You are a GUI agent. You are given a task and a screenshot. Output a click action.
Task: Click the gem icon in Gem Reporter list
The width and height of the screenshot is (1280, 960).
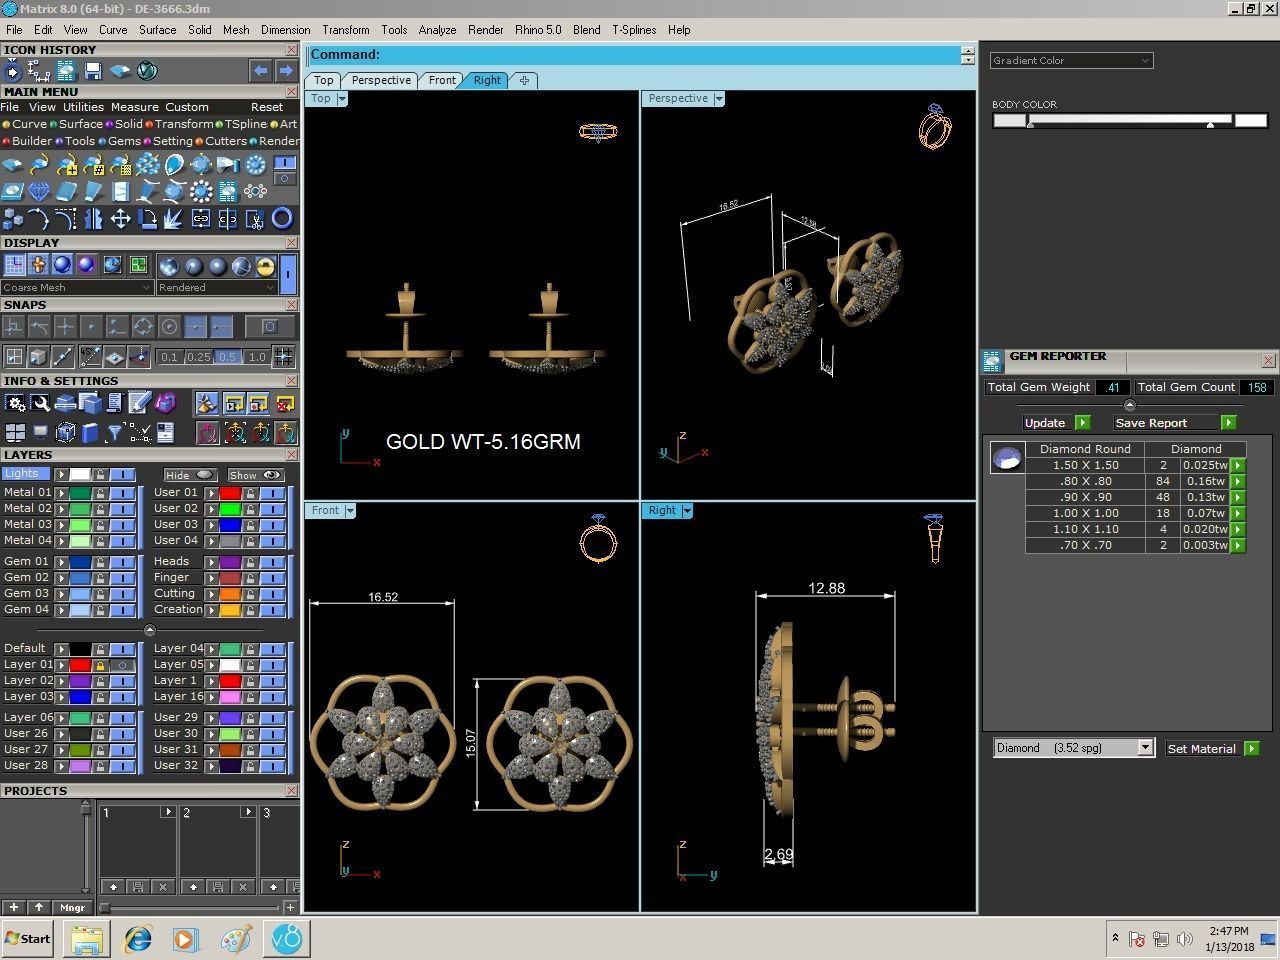[1006, 458]
